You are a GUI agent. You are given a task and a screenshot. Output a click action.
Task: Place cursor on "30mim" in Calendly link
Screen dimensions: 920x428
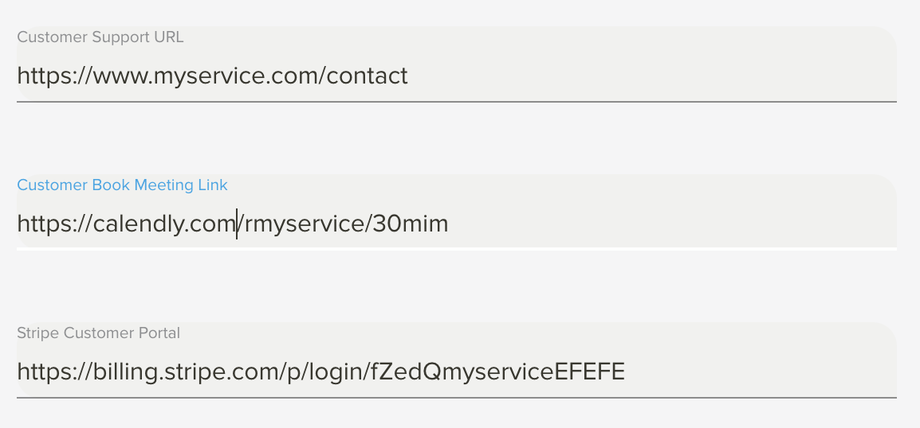[410, 224]
